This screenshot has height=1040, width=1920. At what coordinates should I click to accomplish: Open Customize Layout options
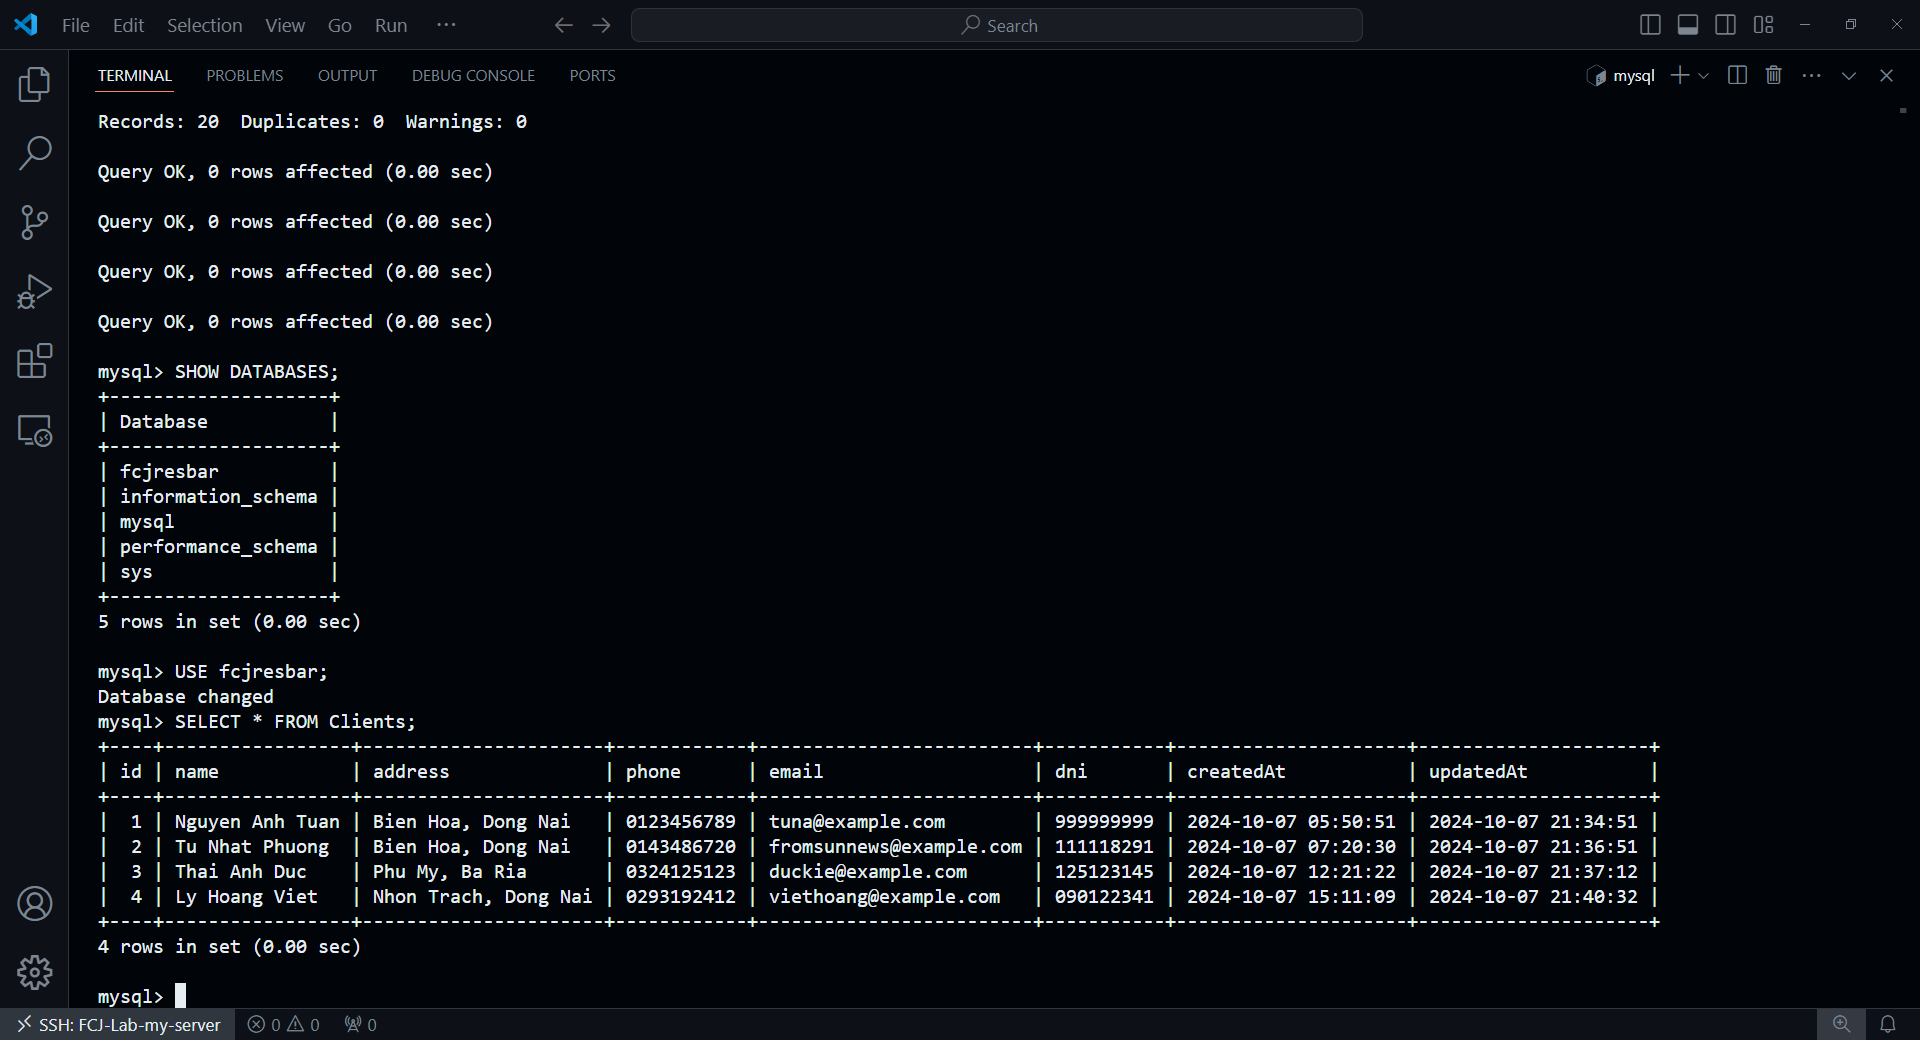click(1763, 25)
